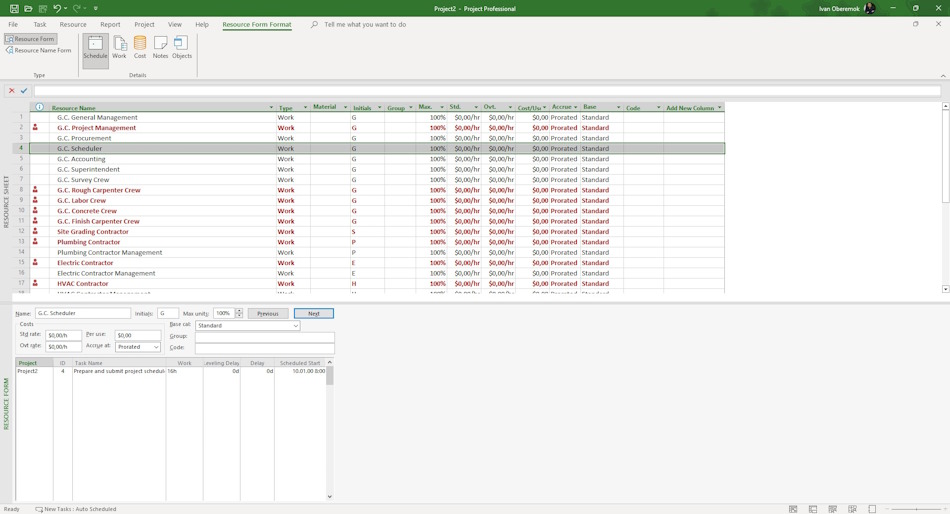Screen dimensions: 950x514
Task: Select the Cost details icon
Action: pyautogui.click(x=140, y=48)
